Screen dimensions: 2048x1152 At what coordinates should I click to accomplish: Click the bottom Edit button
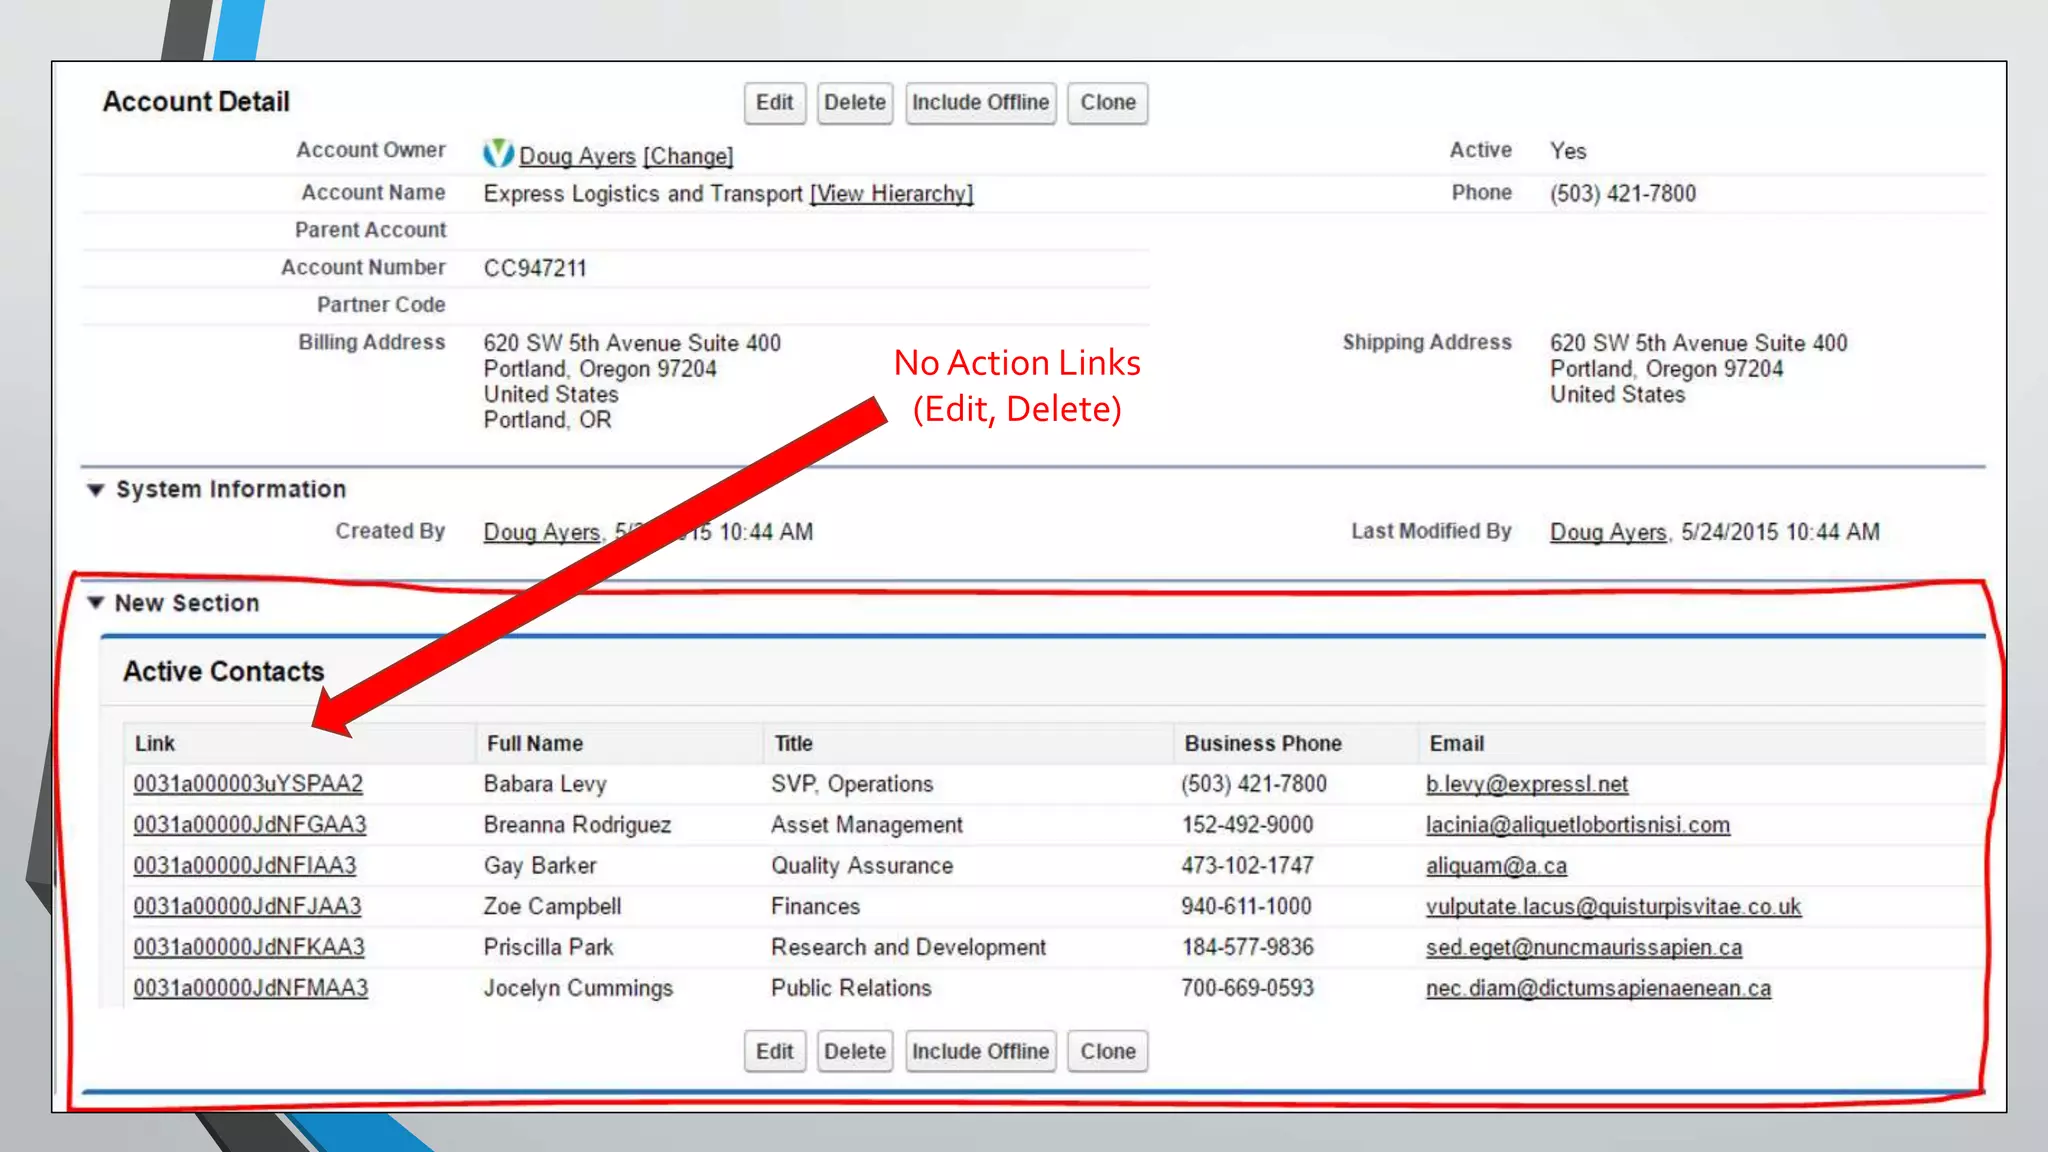pyautogui.click(x=775, y=1052)
